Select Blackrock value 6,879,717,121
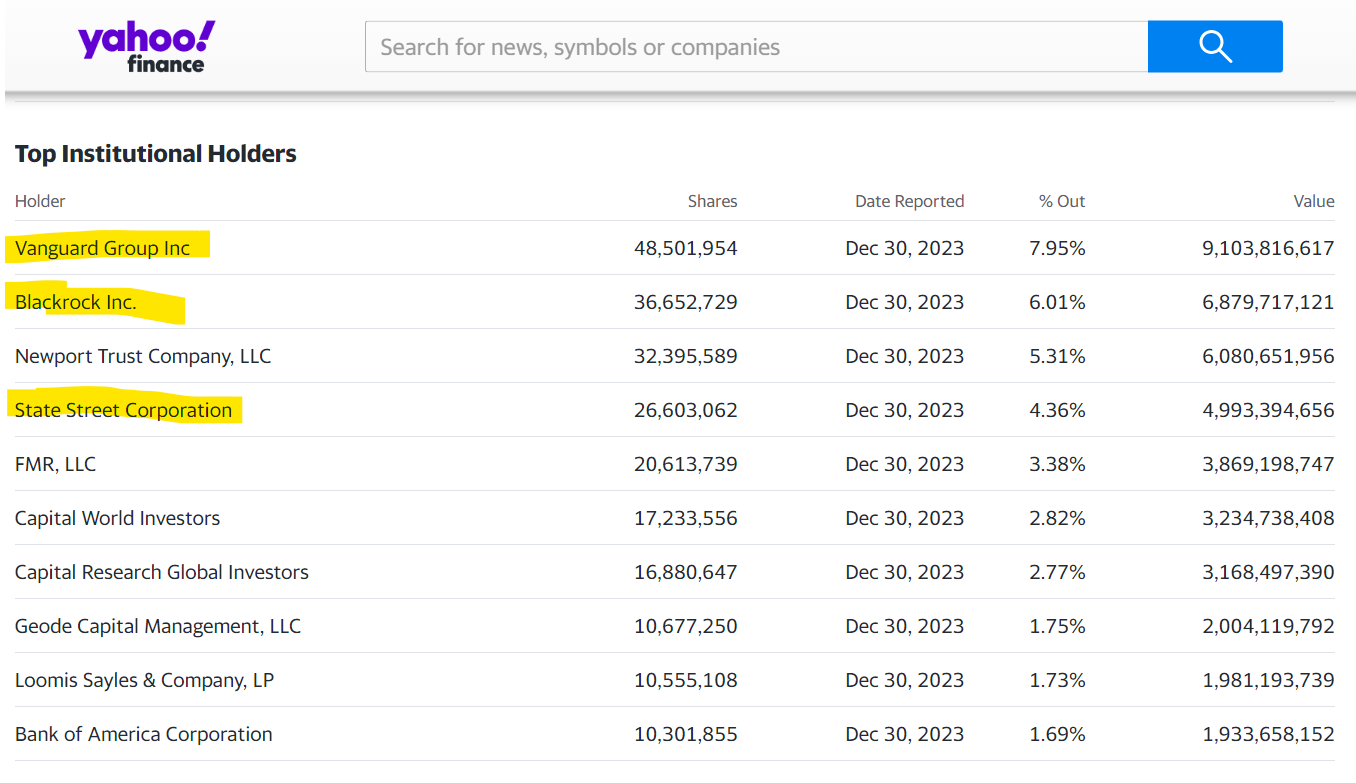The width and height of the screenshot is (1356, 783). [x=1268, y=302]
